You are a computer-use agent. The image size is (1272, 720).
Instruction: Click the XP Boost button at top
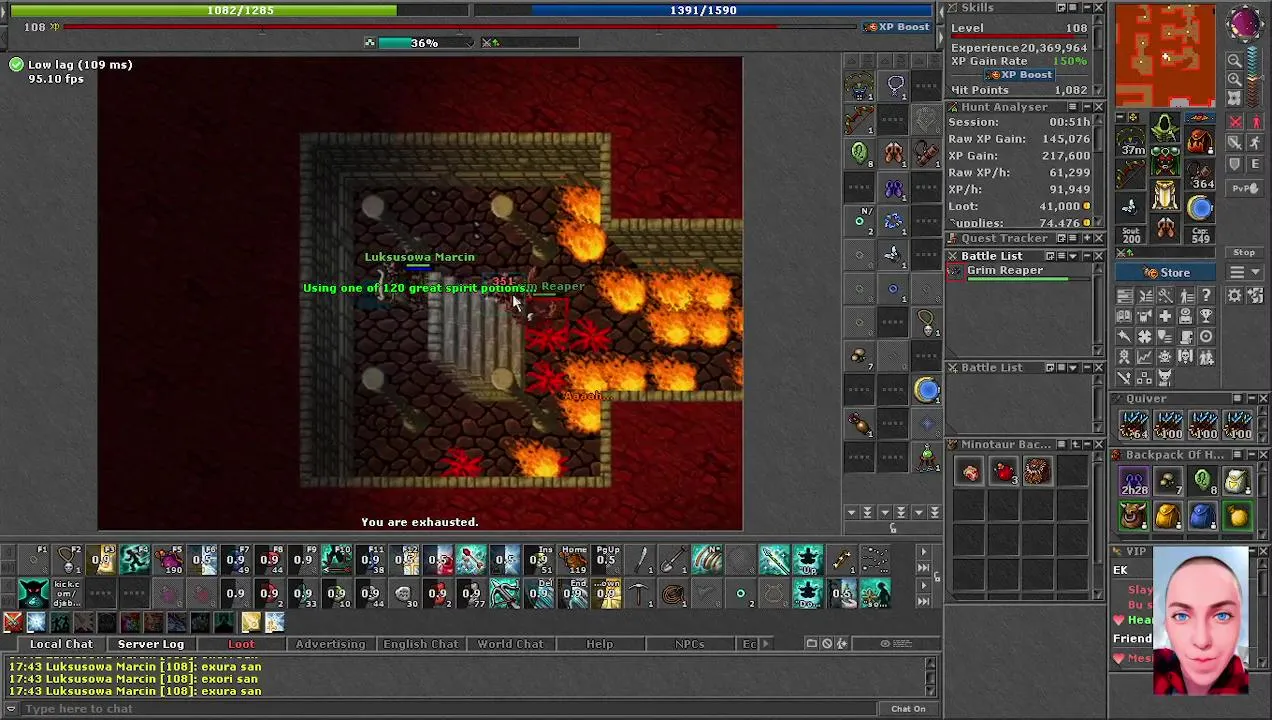coord(897,27)
